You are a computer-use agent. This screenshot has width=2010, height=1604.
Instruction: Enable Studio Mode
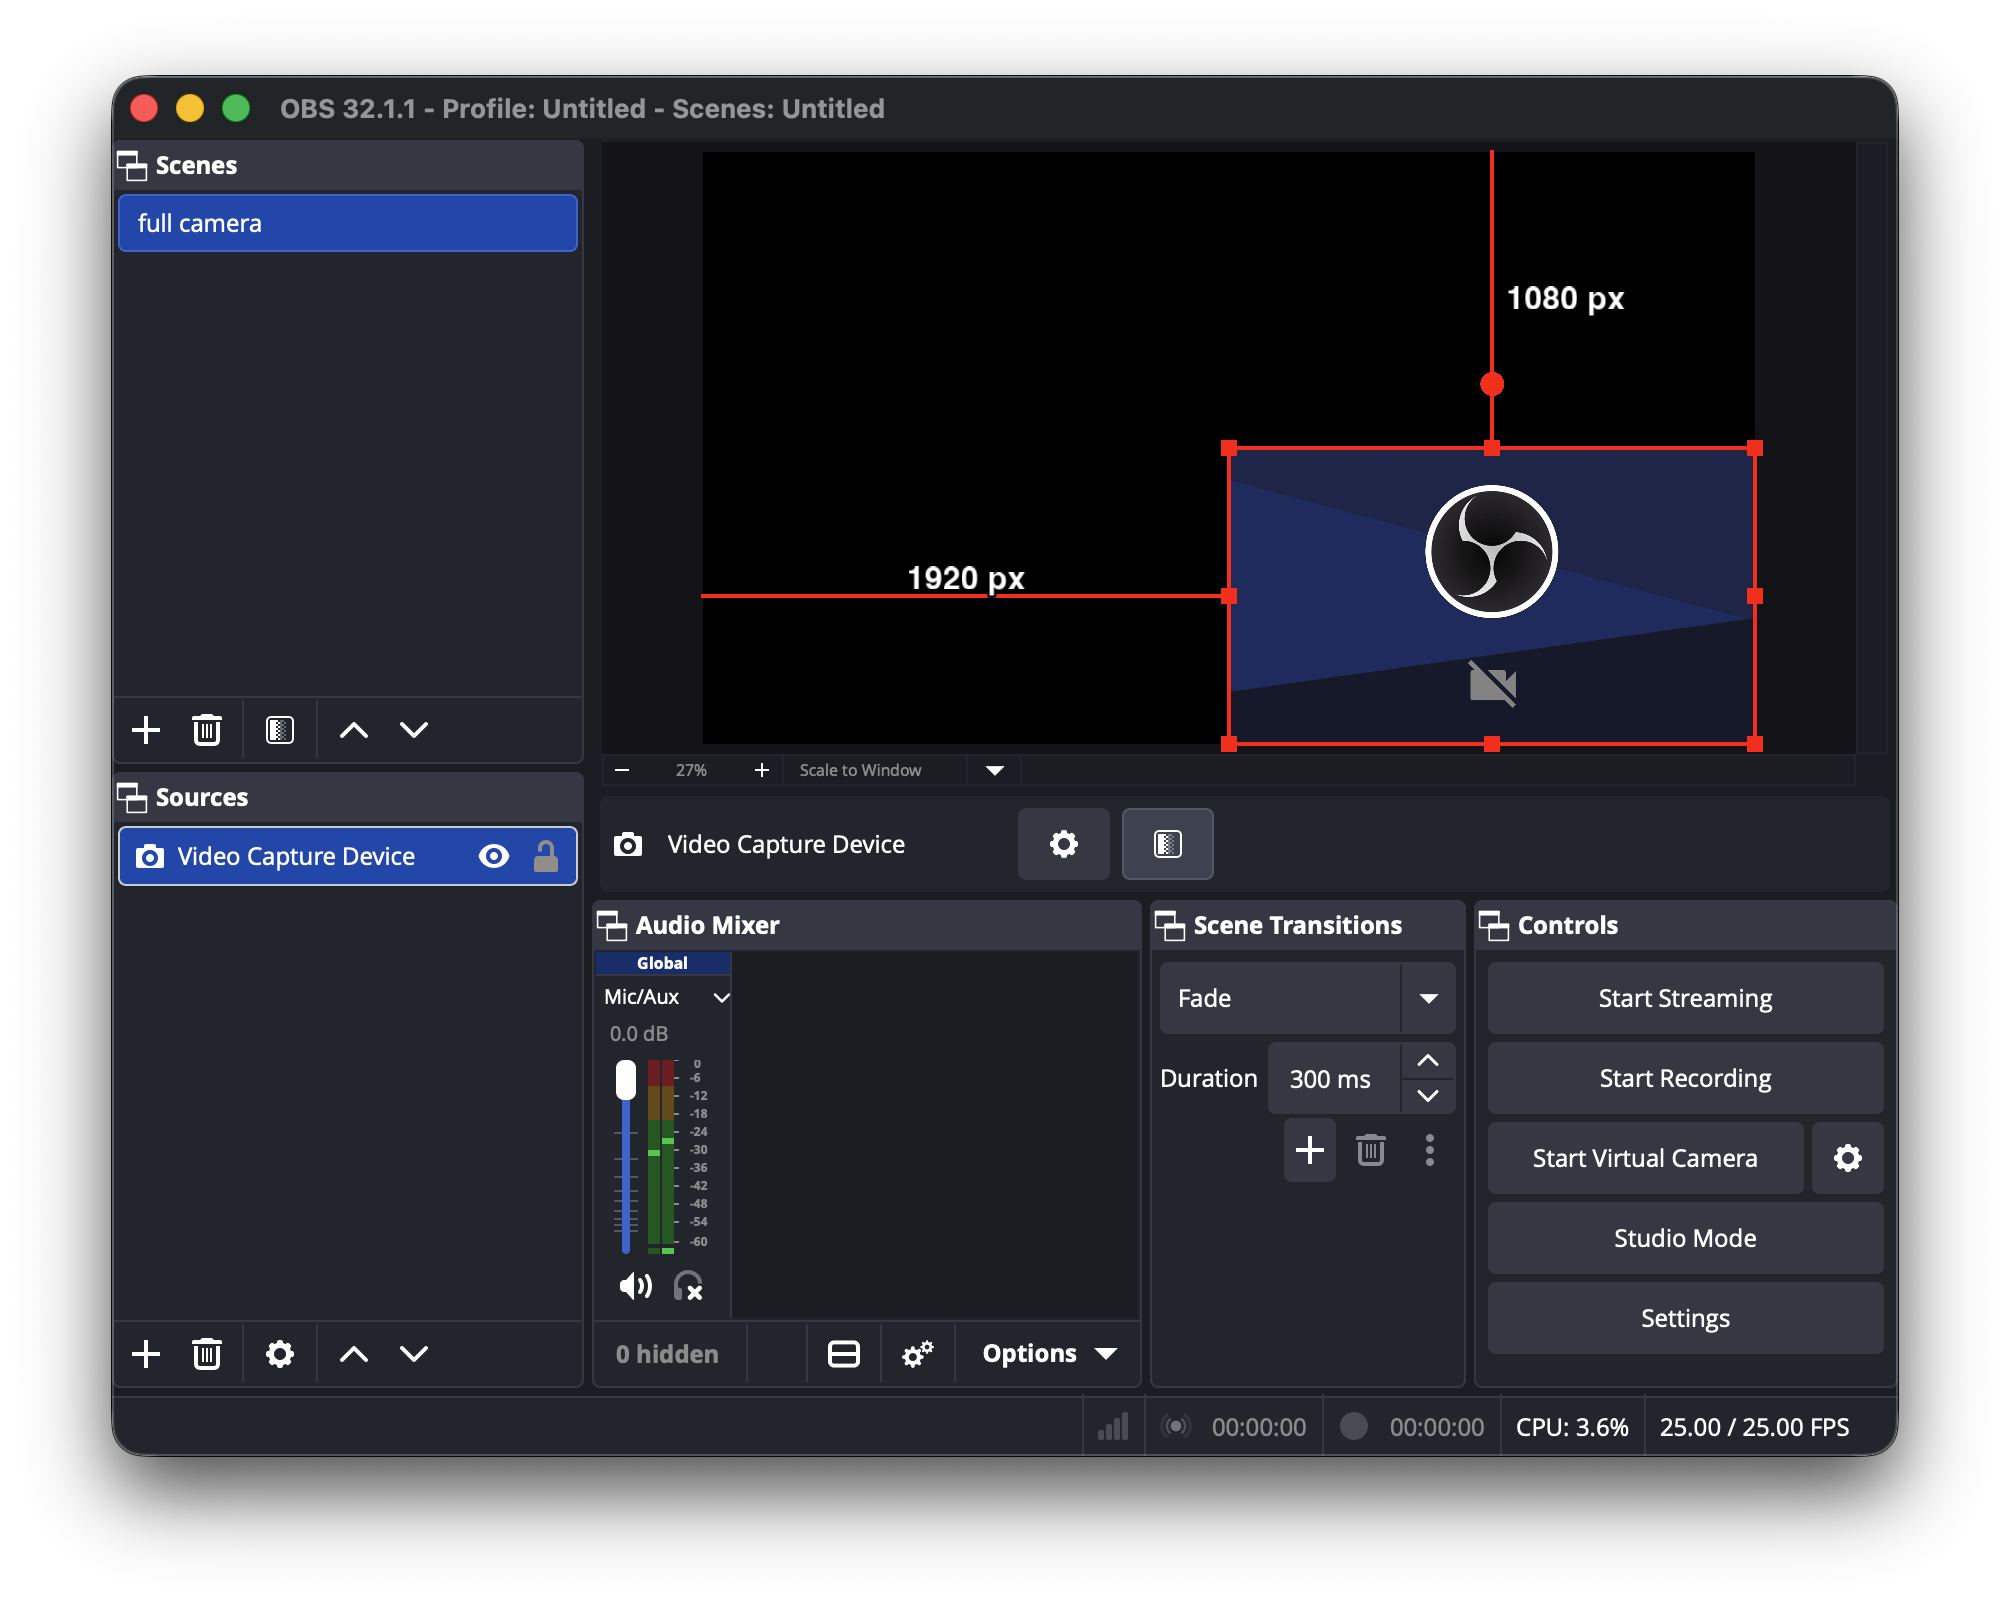1684,1238
